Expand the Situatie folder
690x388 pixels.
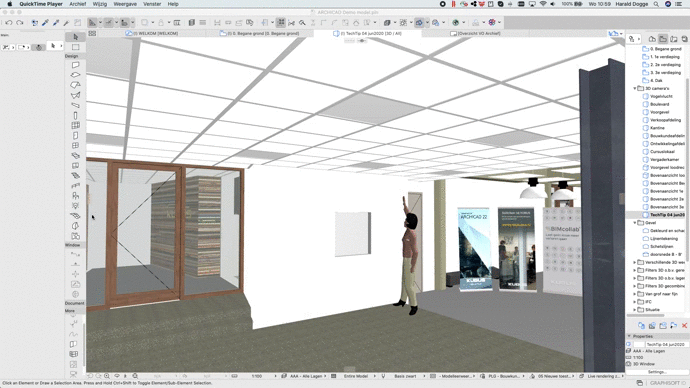click(x=635, y=310)
